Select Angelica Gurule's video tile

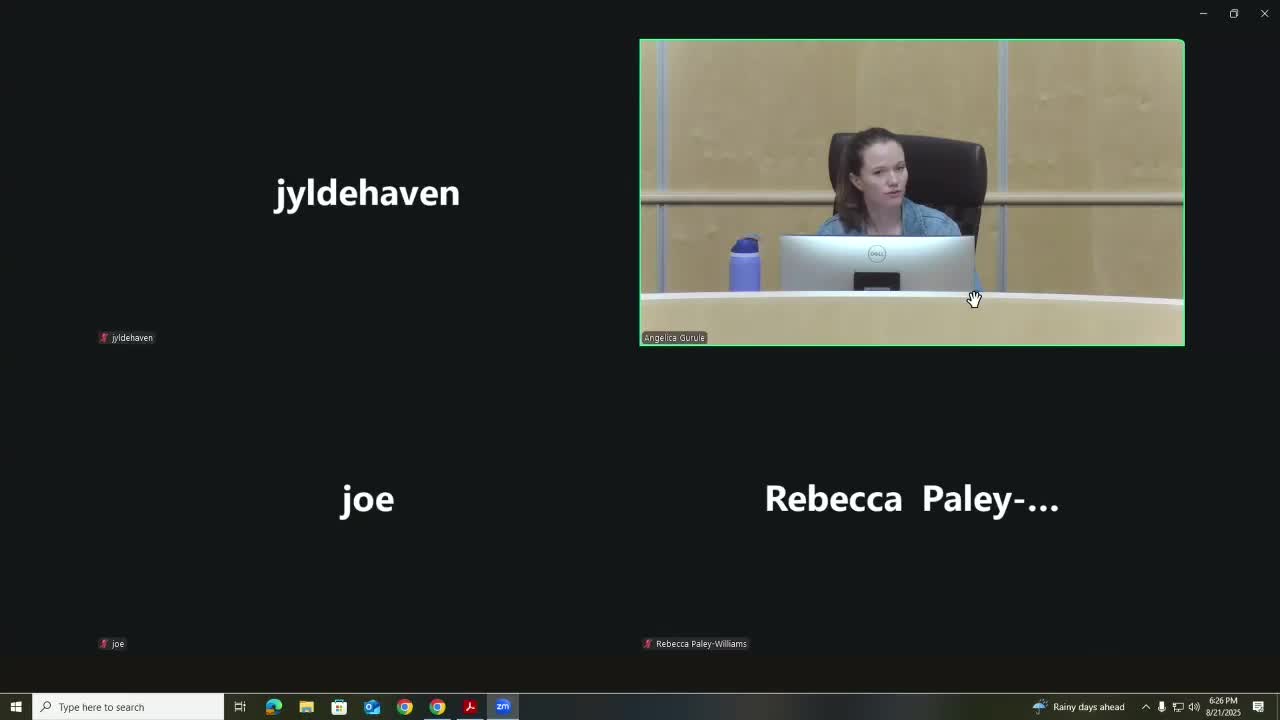912,193
